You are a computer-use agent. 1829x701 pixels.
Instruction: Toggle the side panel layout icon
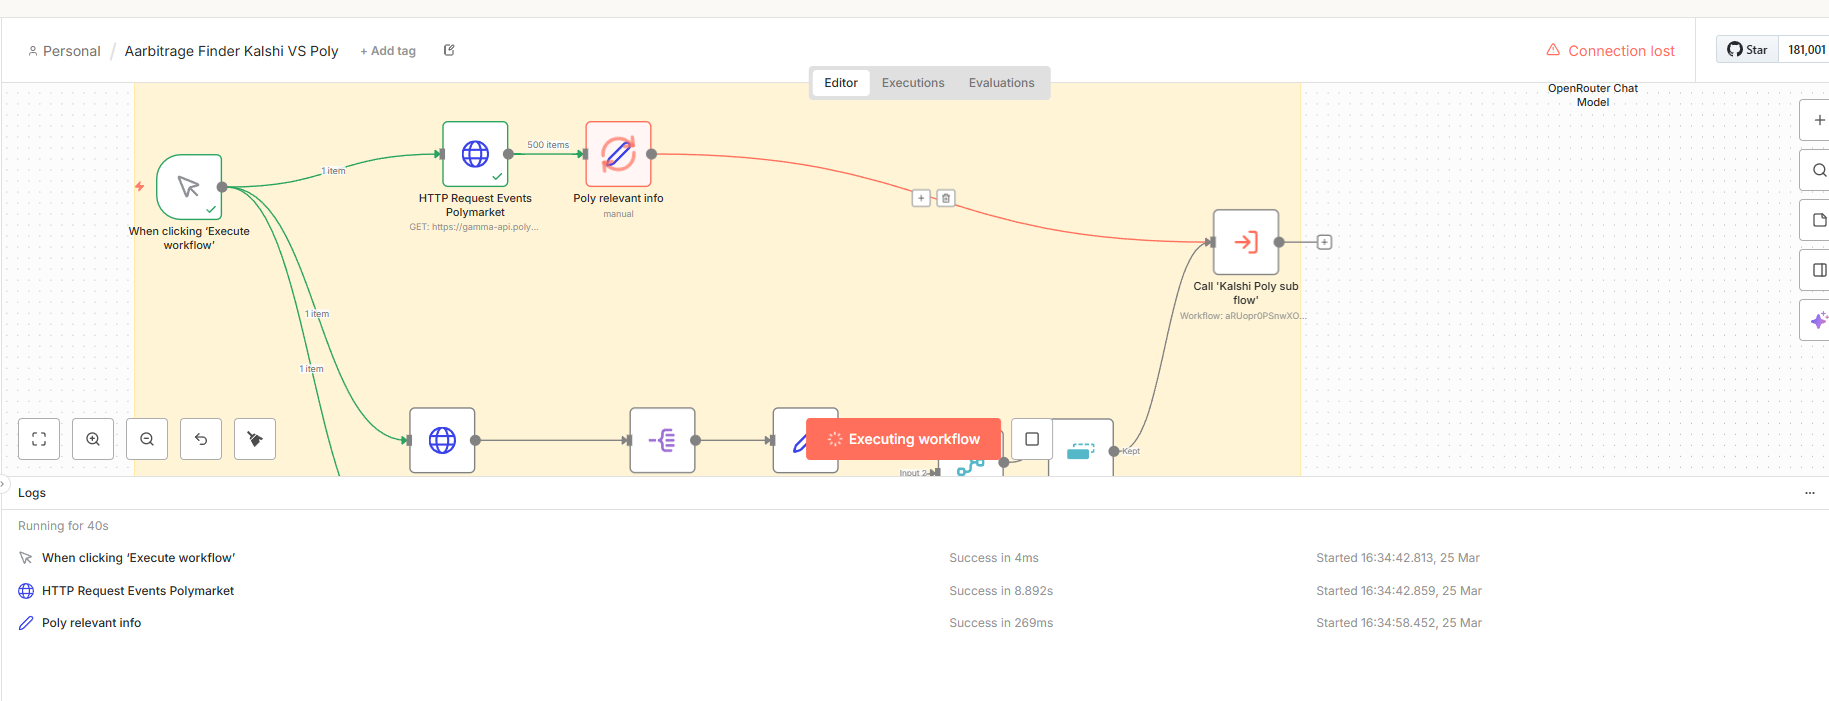[x=1816, y=270]
